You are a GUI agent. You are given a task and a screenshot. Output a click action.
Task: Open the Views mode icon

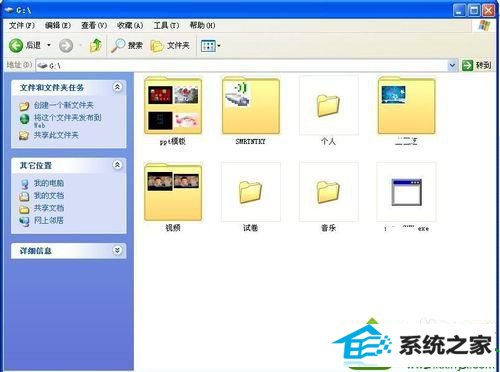click(x=208, y=46)
